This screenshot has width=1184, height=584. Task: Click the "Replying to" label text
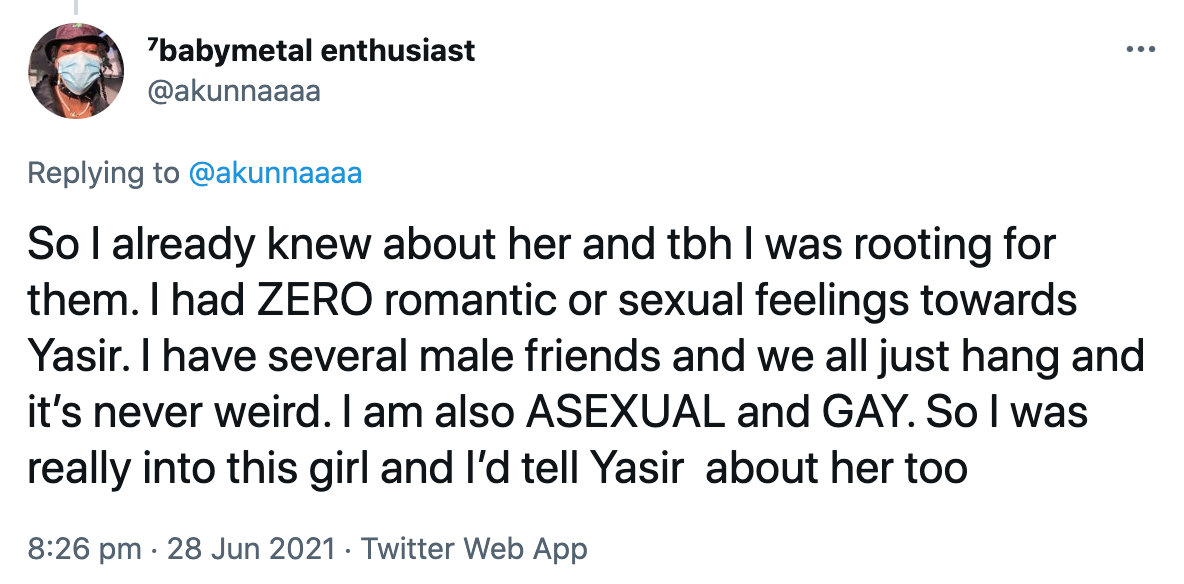pos(103,174)
